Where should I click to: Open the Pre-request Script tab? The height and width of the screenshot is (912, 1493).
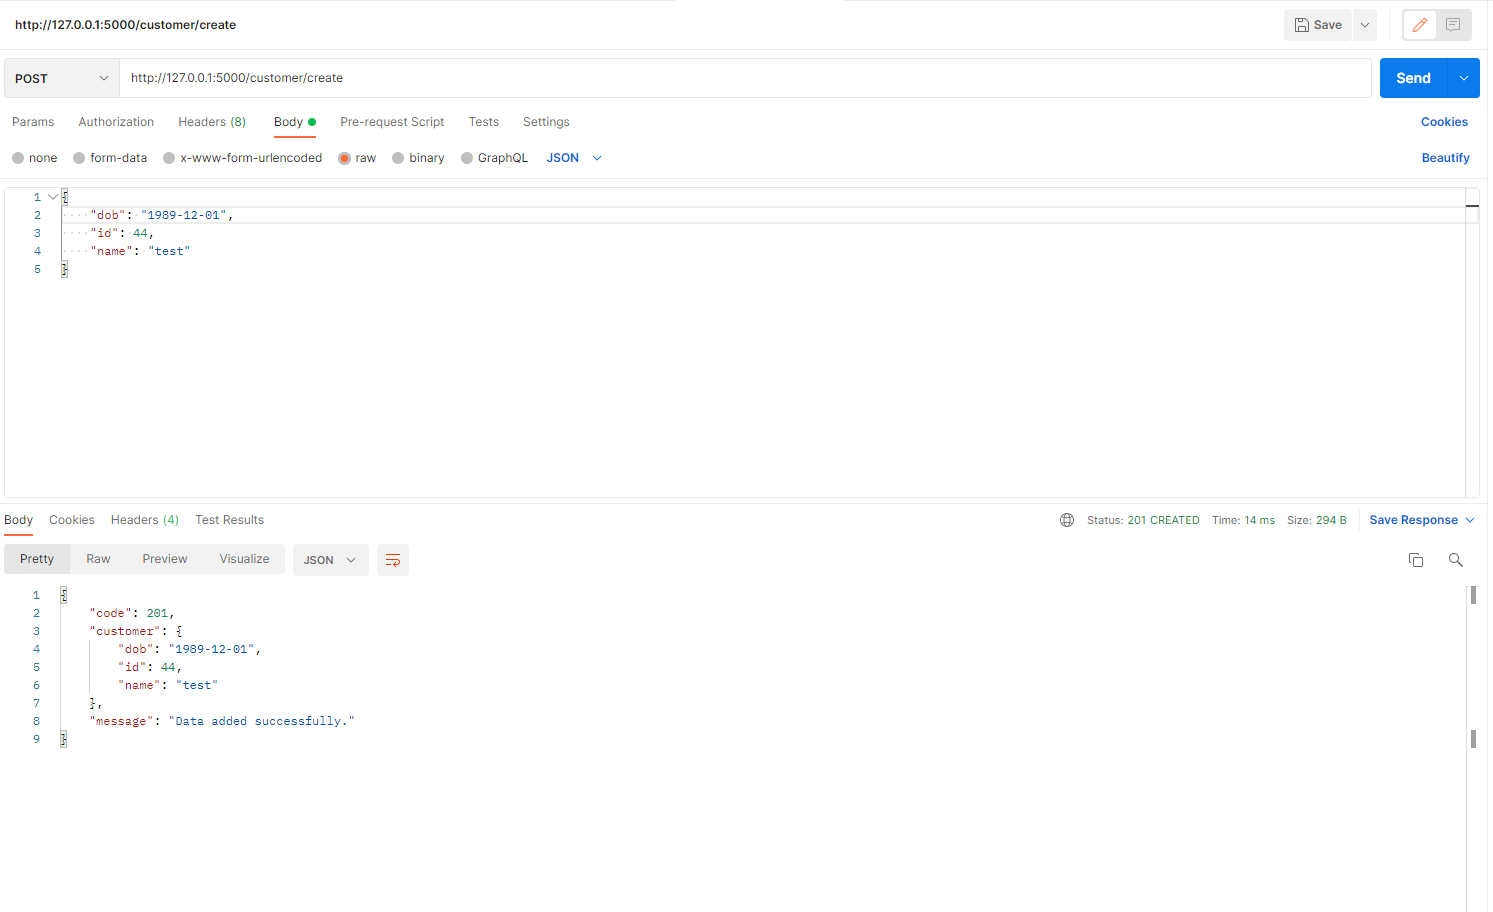point(392,122)
